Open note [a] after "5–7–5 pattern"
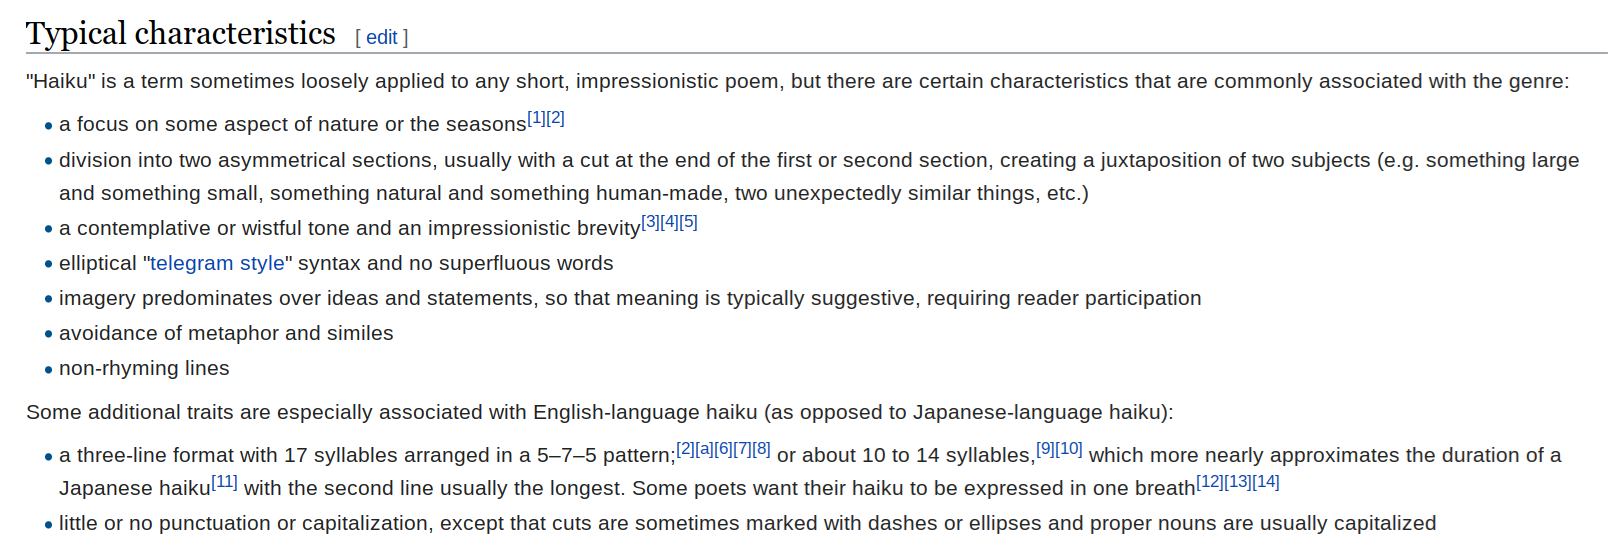 pyautogui.click(x=704, y=449)
